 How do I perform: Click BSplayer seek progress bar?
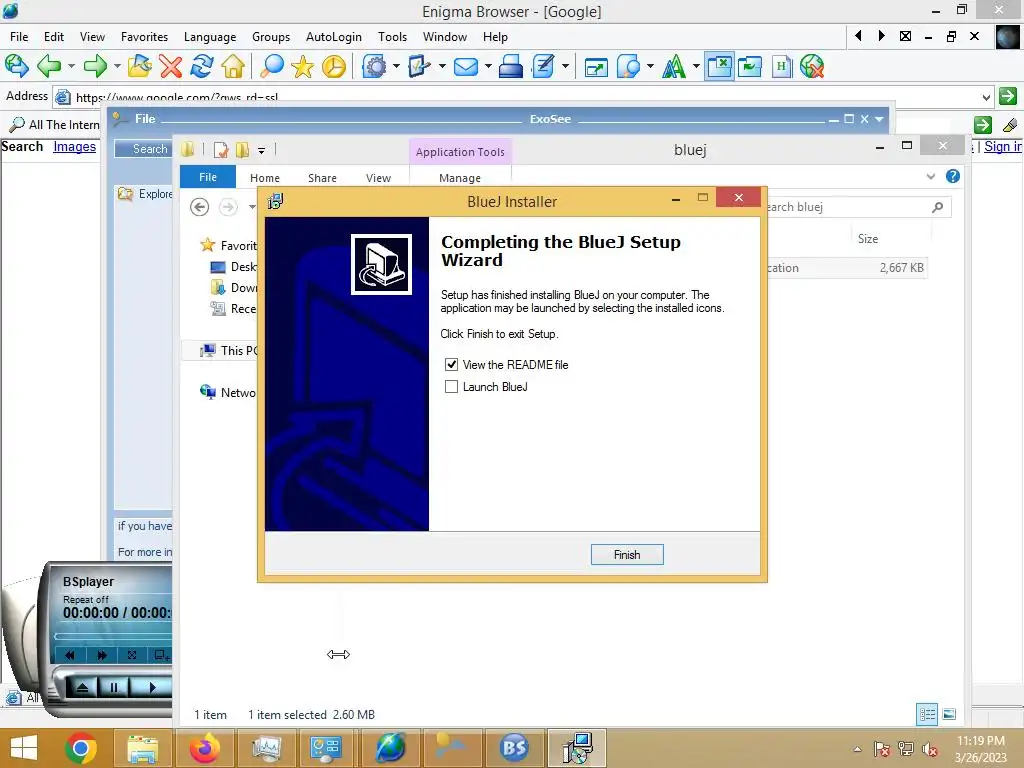coord(112,635)
